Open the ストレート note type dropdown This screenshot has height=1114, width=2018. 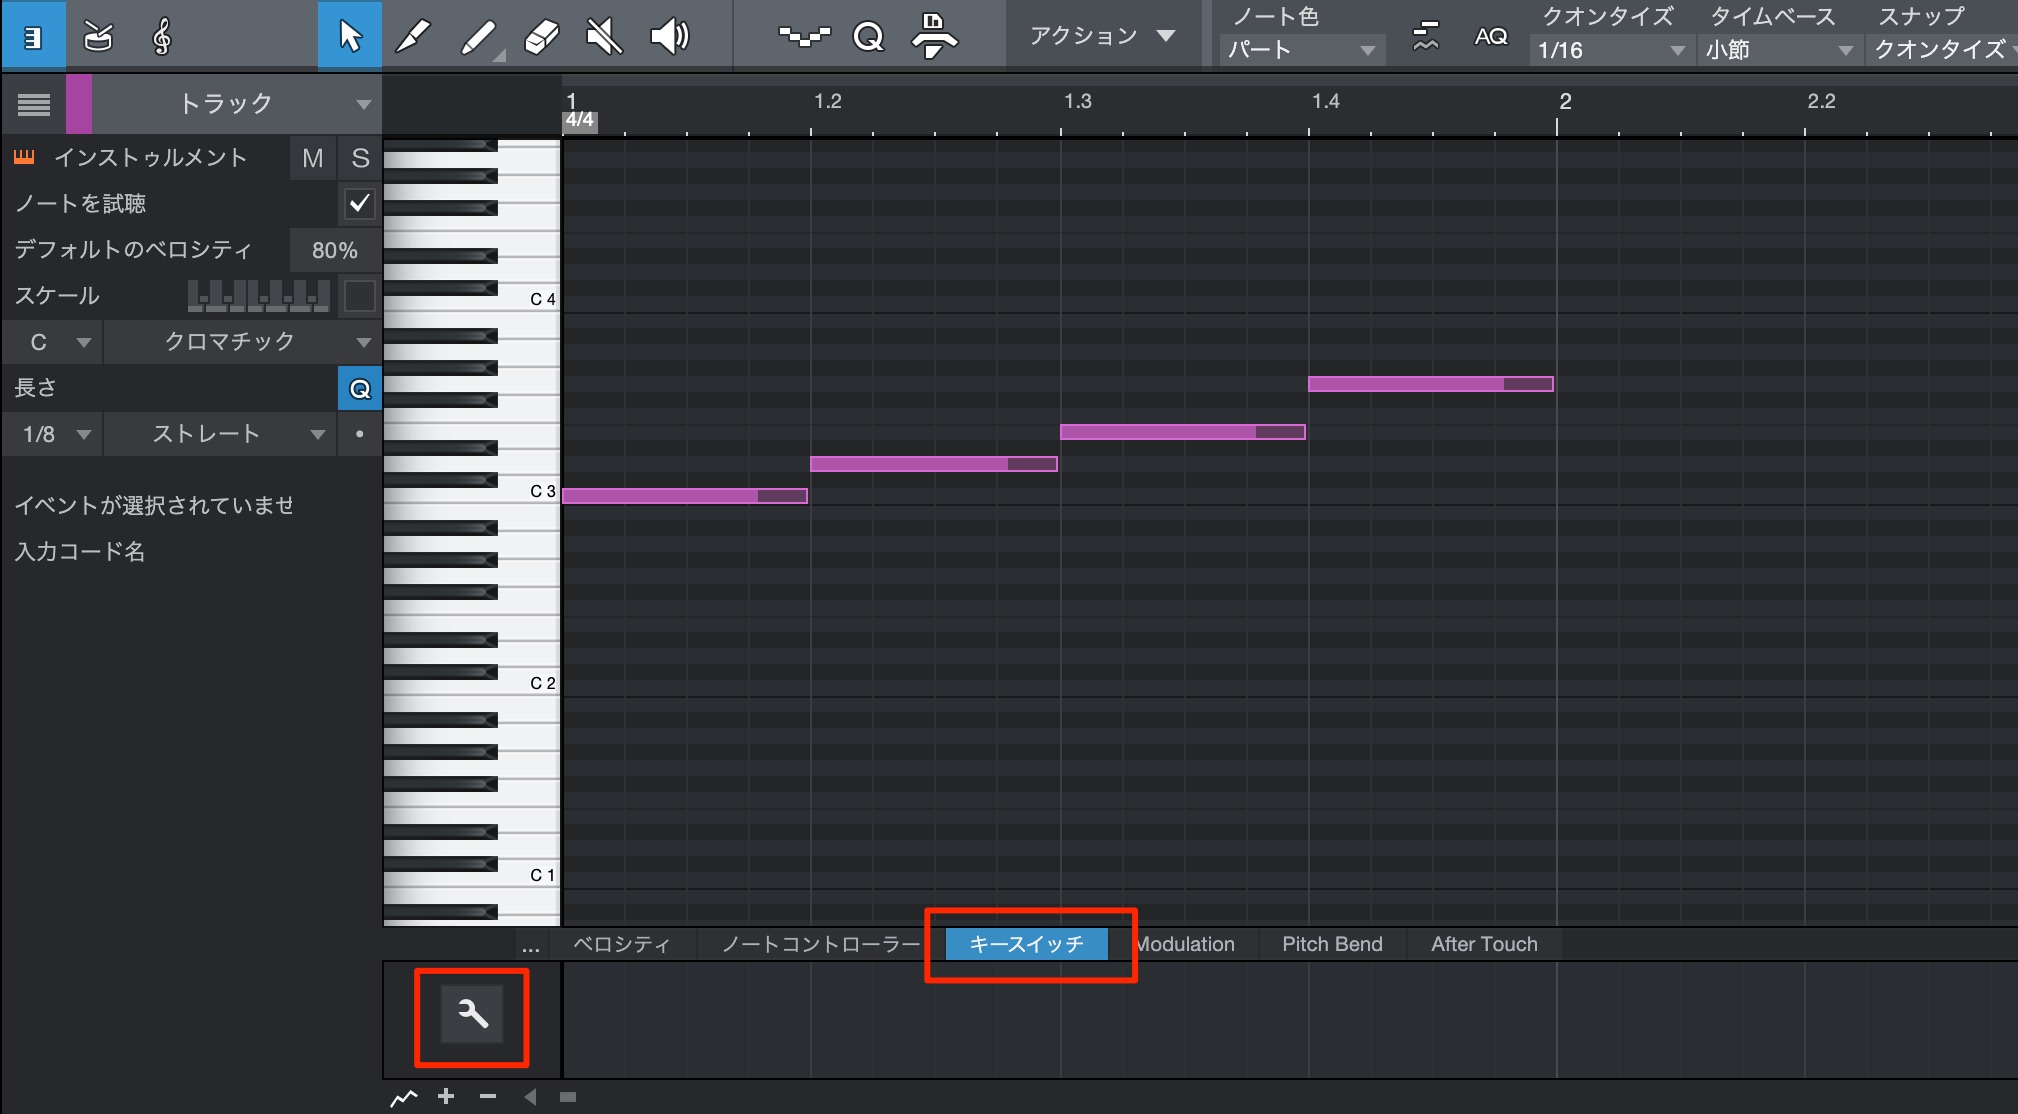[x=220, y=434]
